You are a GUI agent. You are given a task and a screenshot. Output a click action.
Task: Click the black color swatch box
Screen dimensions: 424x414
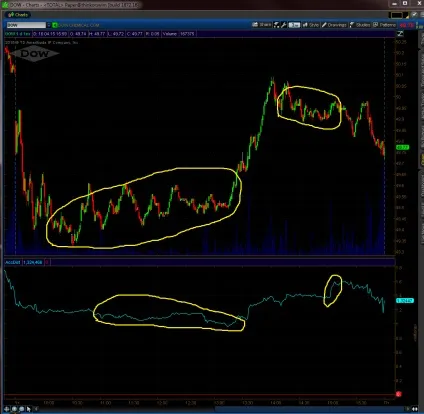coord(397,15)
